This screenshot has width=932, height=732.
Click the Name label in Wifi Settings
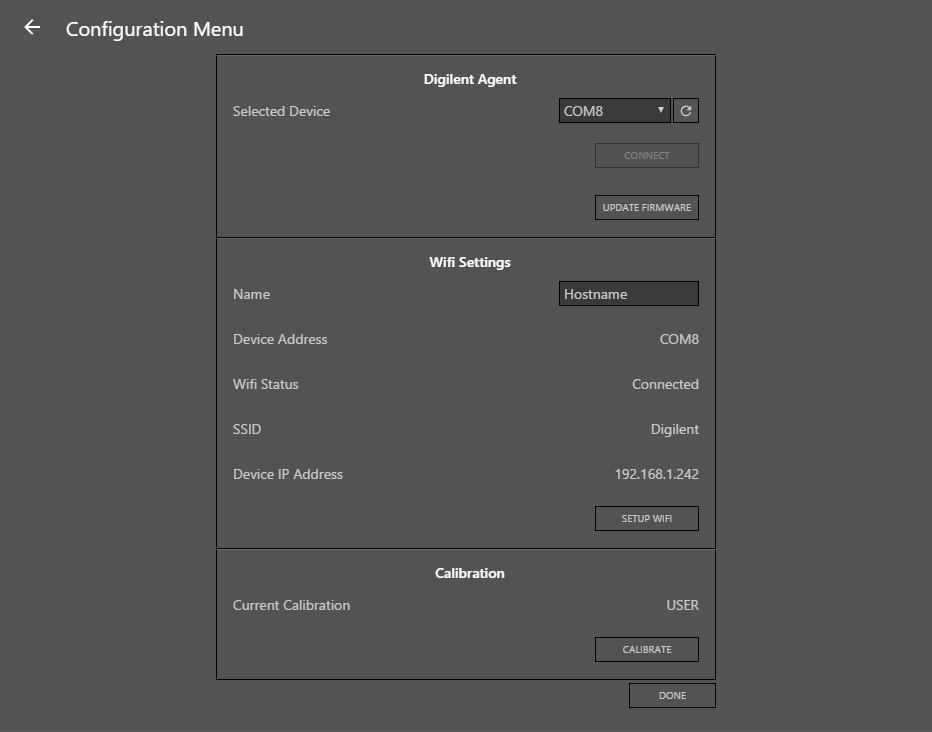coord(251,294)
